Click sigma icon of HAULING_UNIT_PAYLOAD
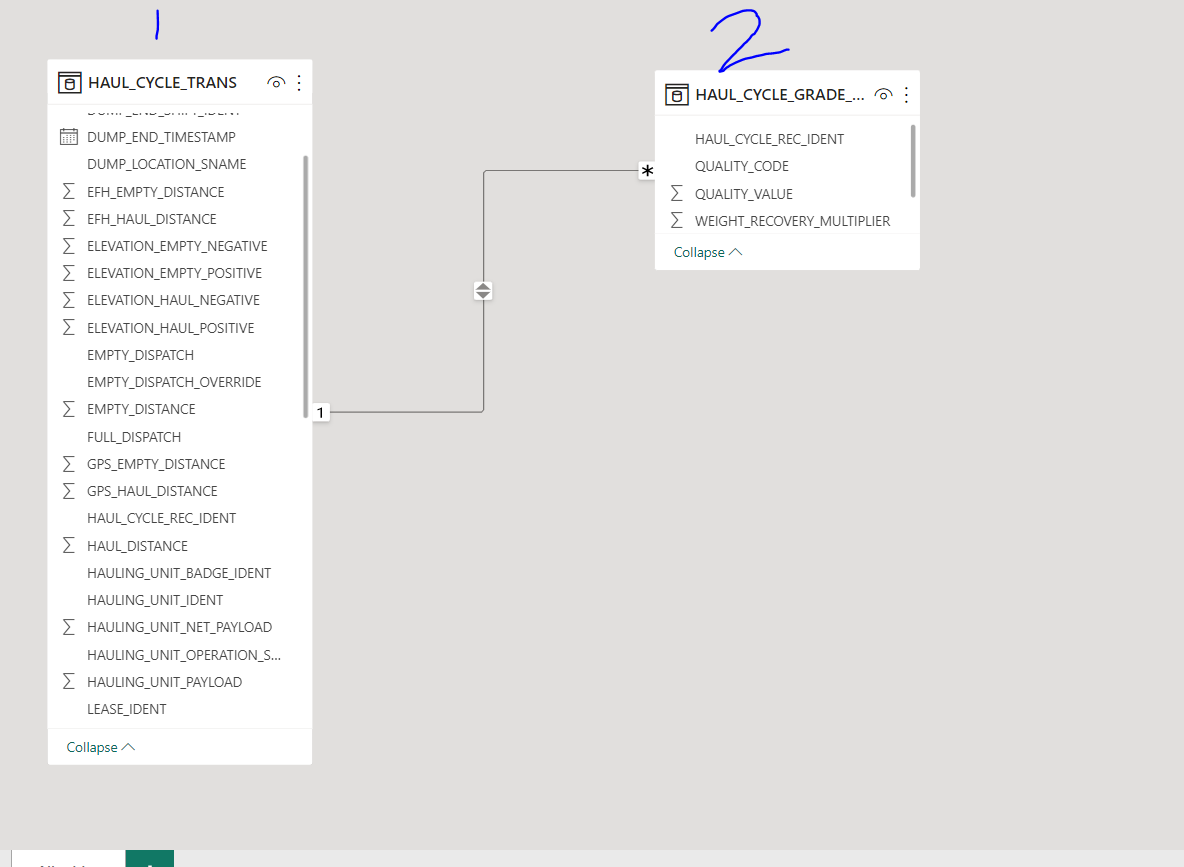Viewport: 1184px width, 867px height. (x=69, y=682)
